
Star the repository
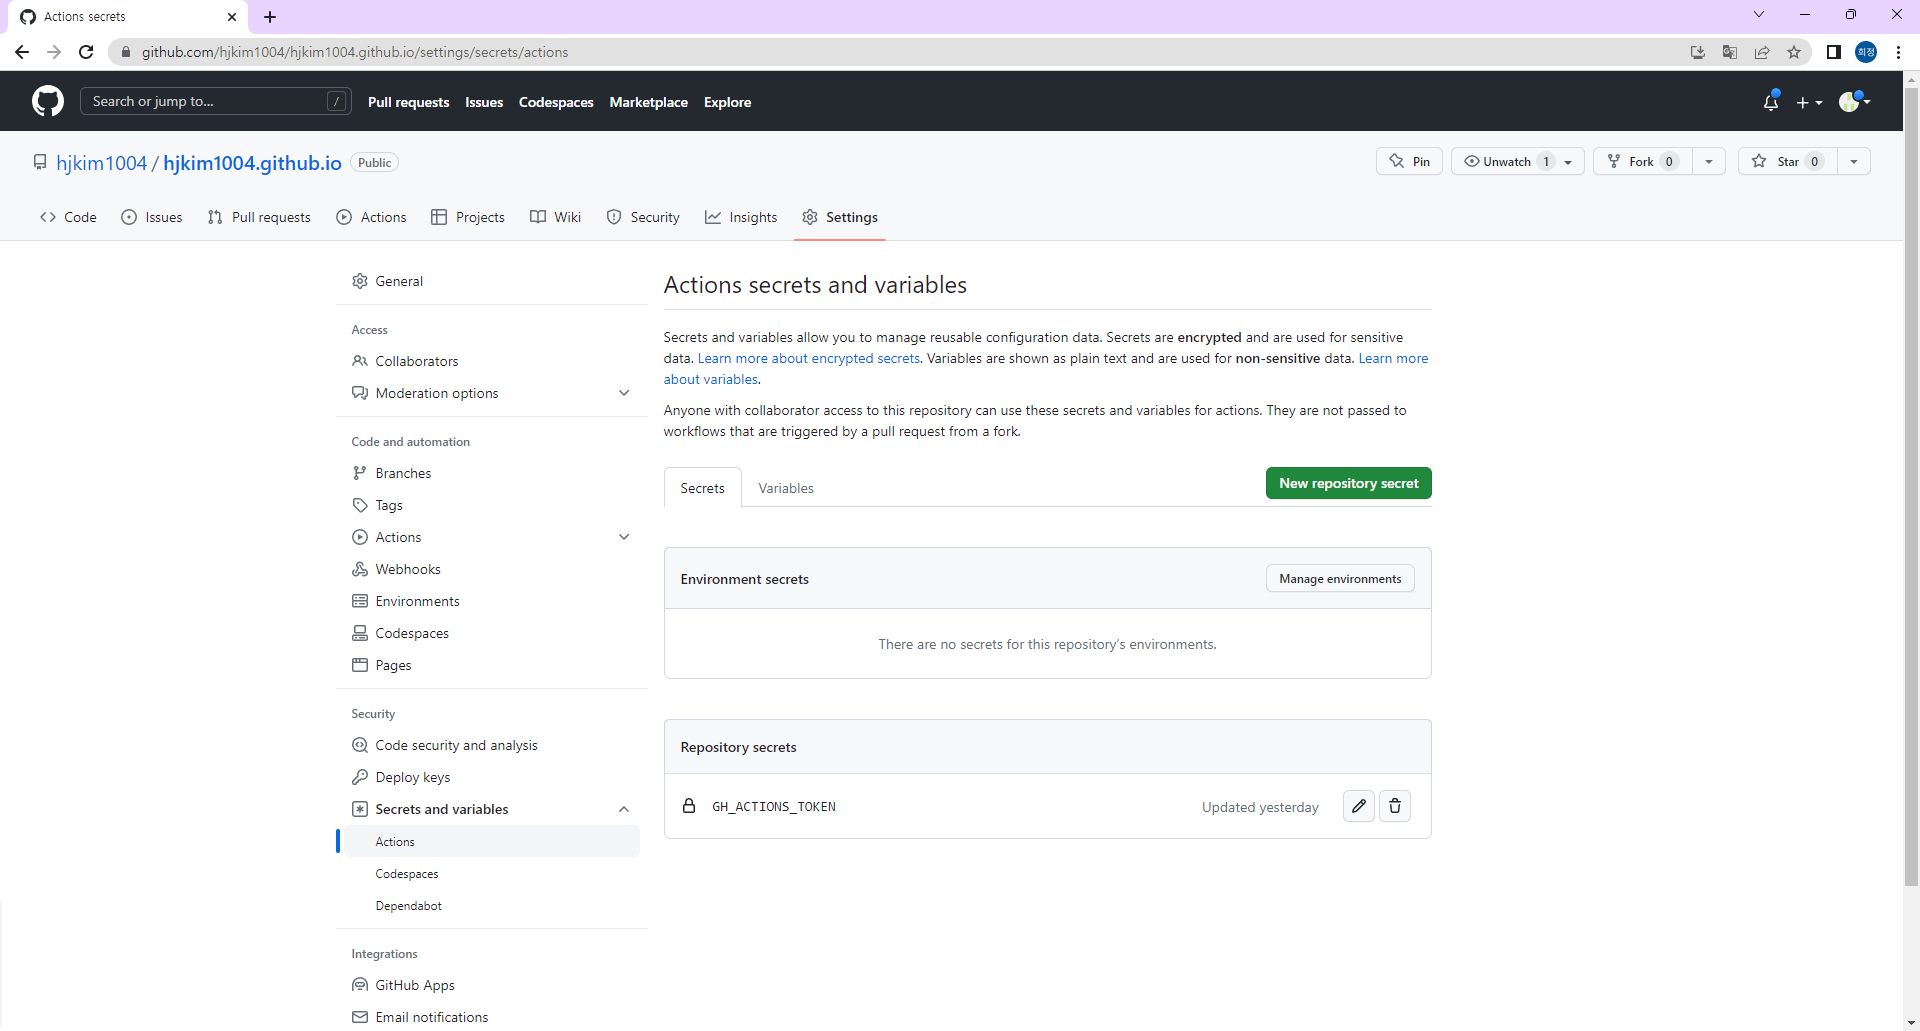1787,161
